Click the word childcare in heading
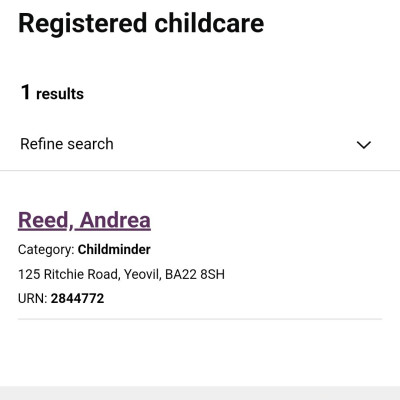400x400 pixels. pyautogui.click(x=209, y=23)
